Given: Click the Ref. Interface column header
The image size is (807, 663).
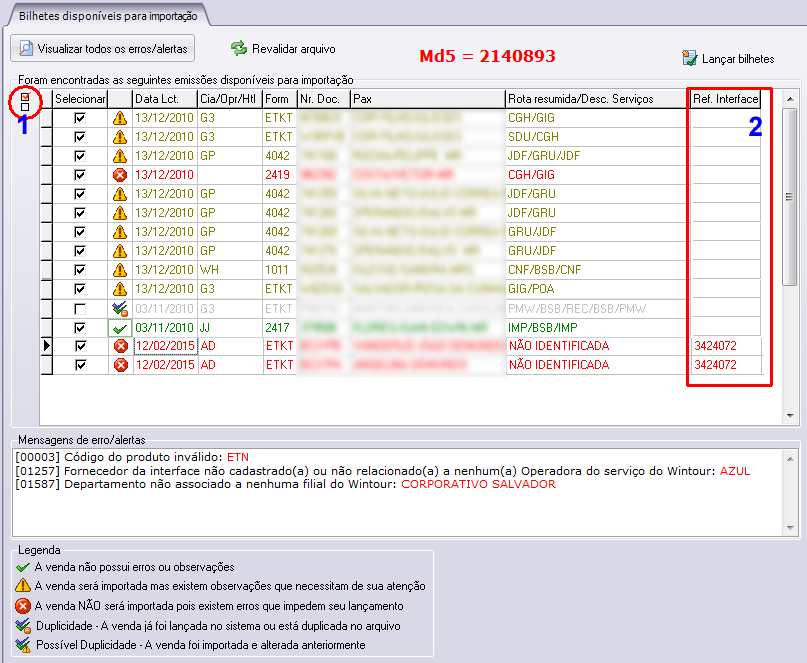Looking at the screenshot, I should pyautogui.click(x=726, y=99).
